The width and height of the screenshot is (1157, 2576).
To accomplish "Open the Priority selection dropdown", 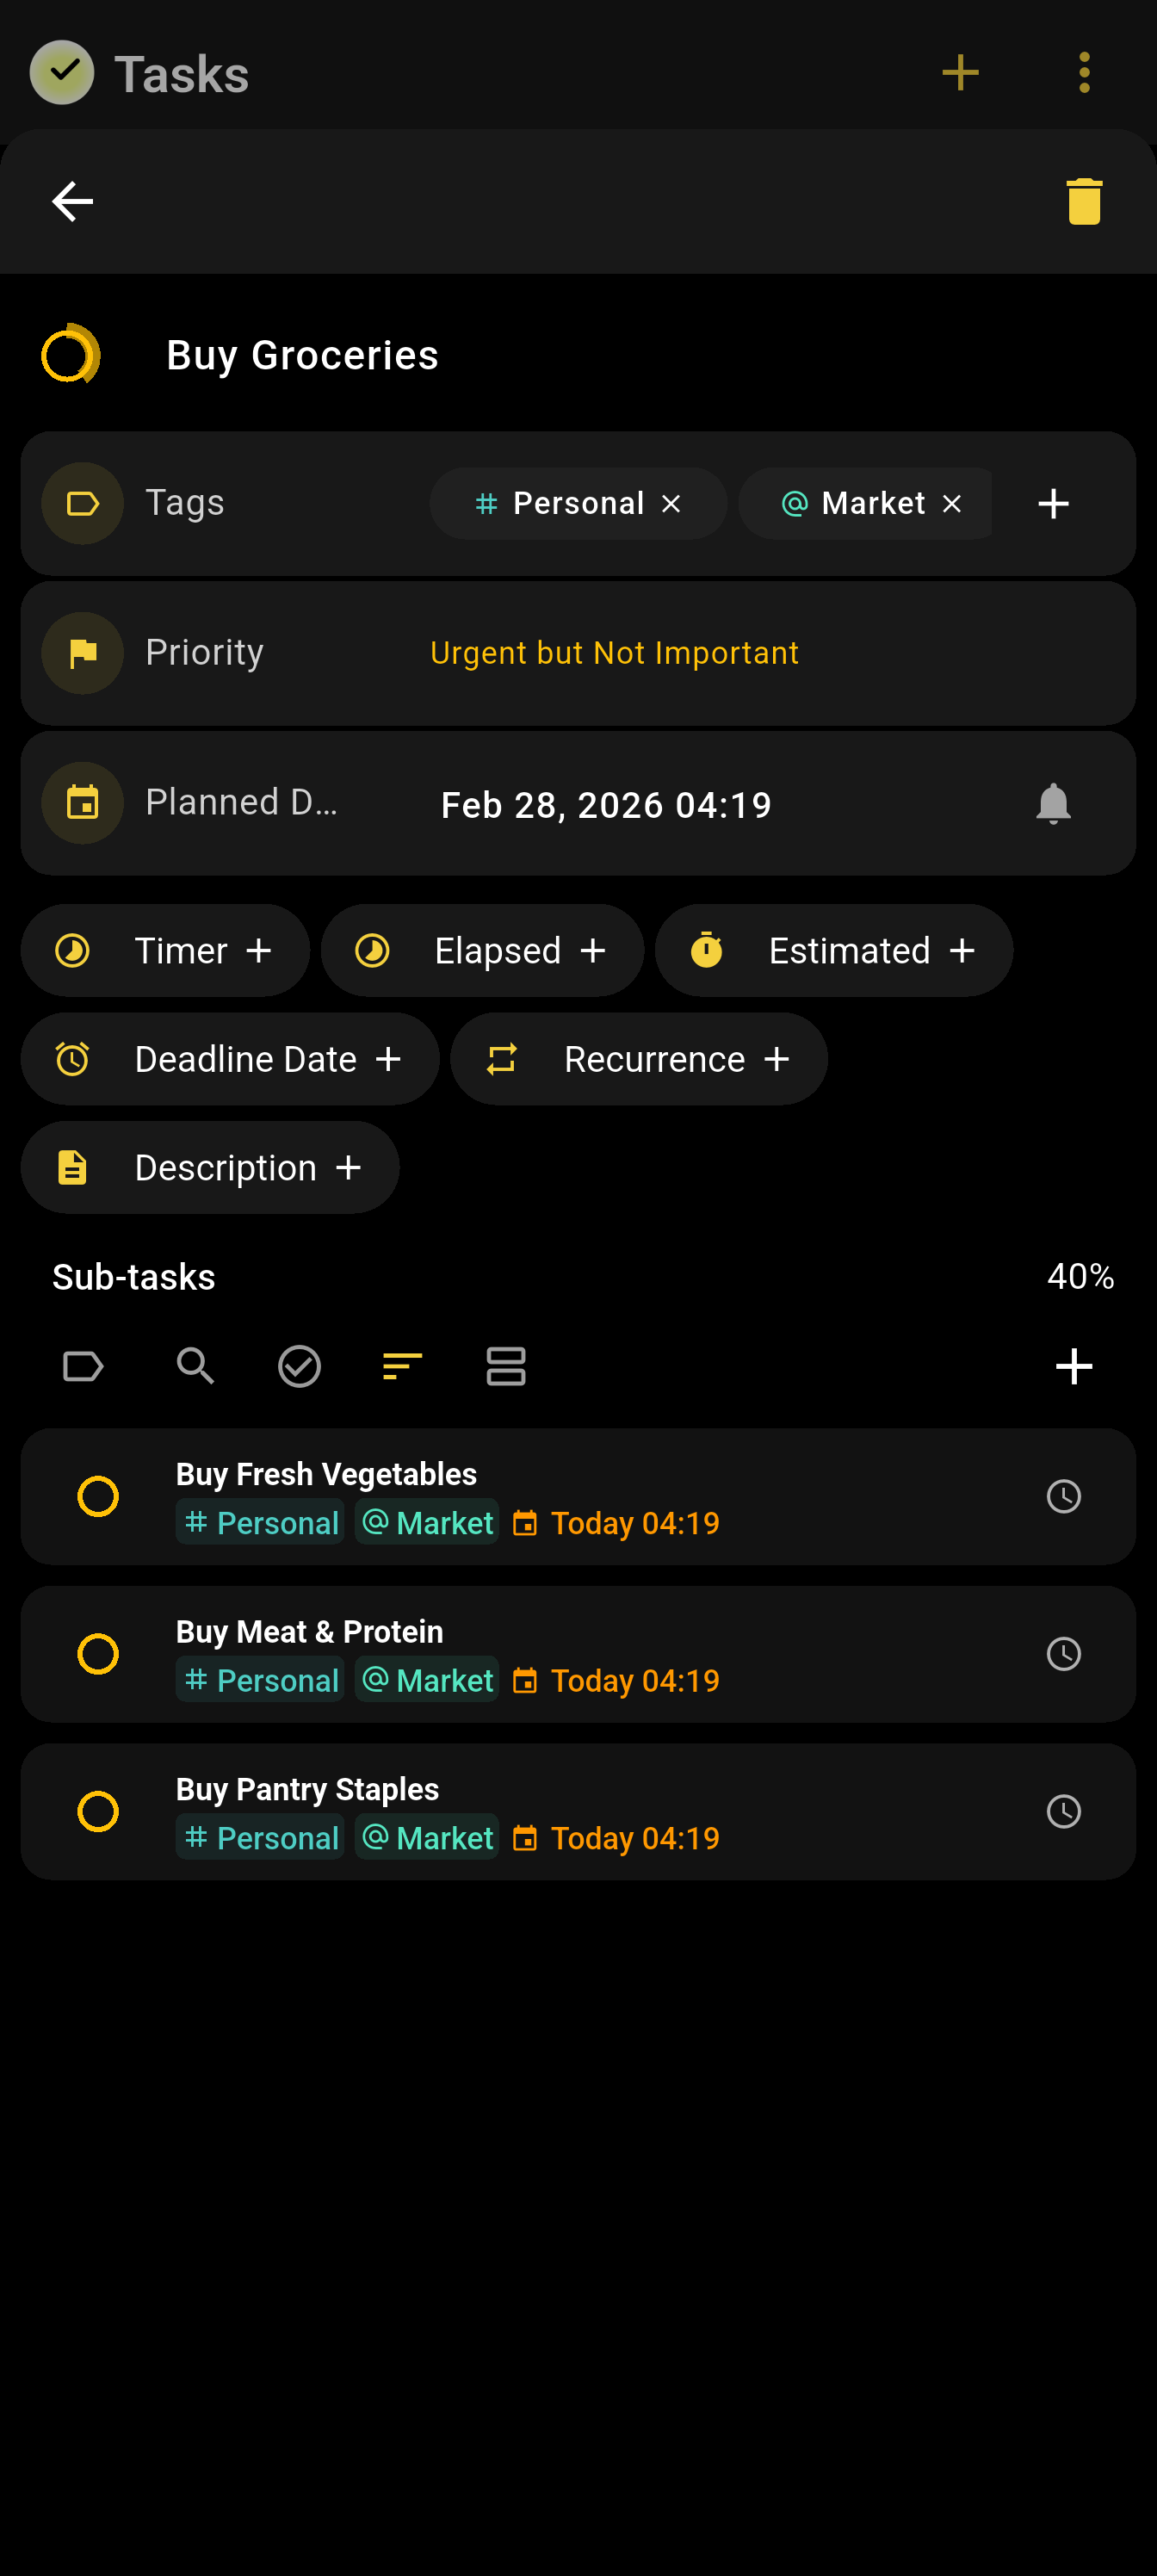I will pyautogui.click(x=578, y=653).
